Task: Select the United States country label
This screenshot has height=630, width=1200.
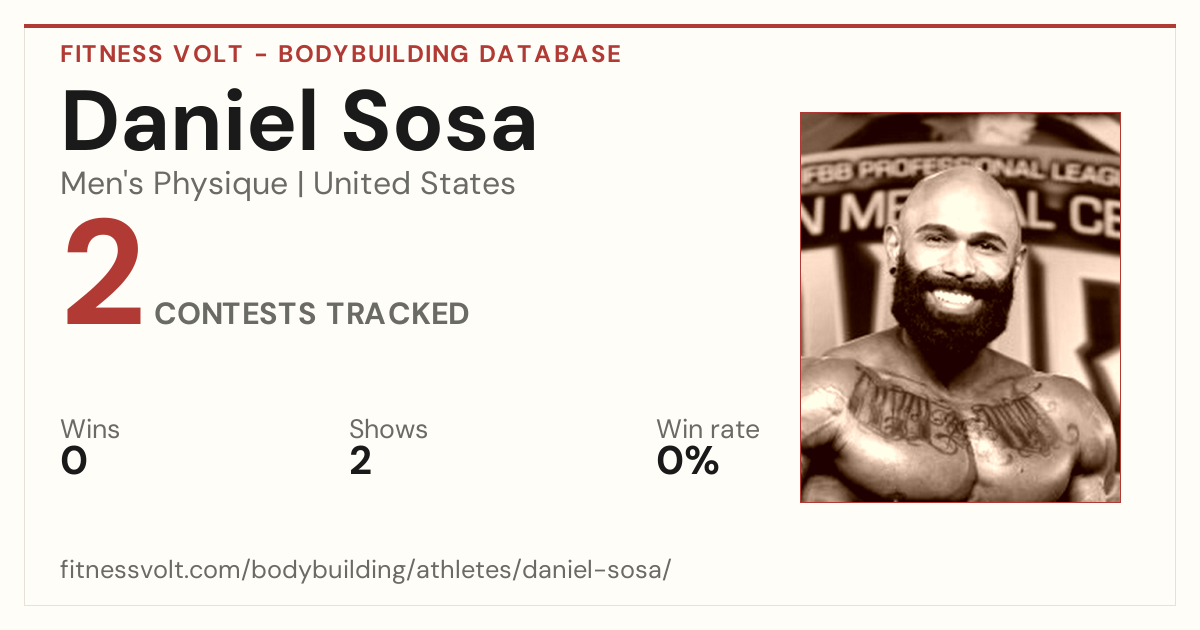Action: click(414, 184)
